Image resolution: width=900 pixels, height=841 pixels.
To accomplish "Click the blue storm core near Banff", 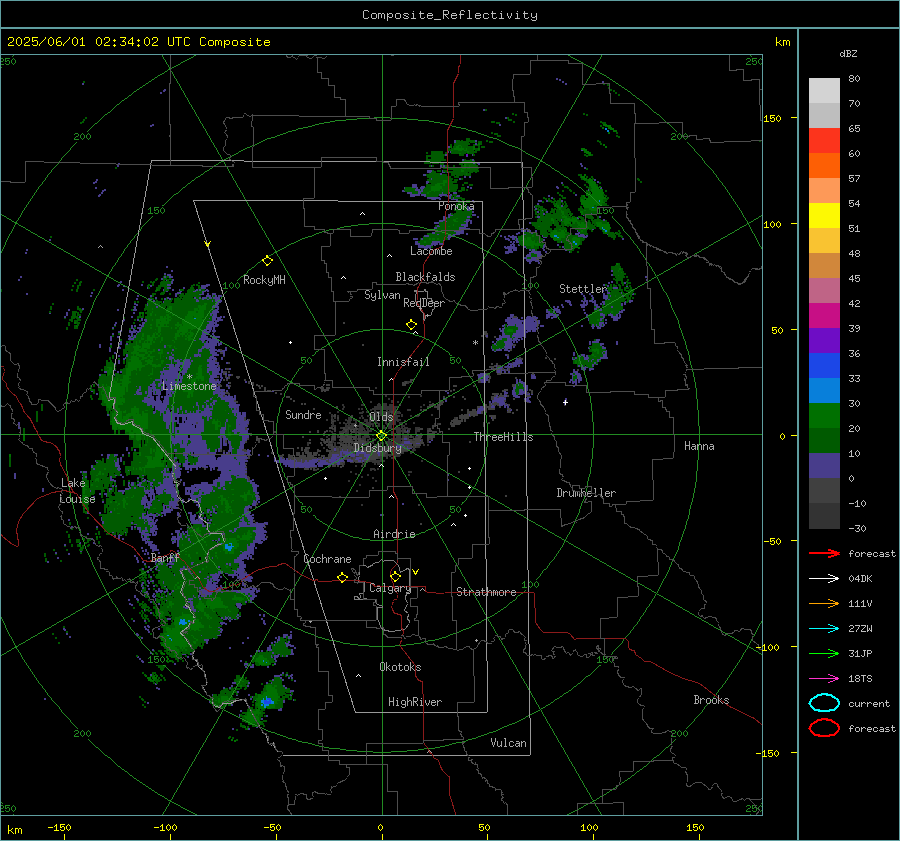I will point(228,547).
